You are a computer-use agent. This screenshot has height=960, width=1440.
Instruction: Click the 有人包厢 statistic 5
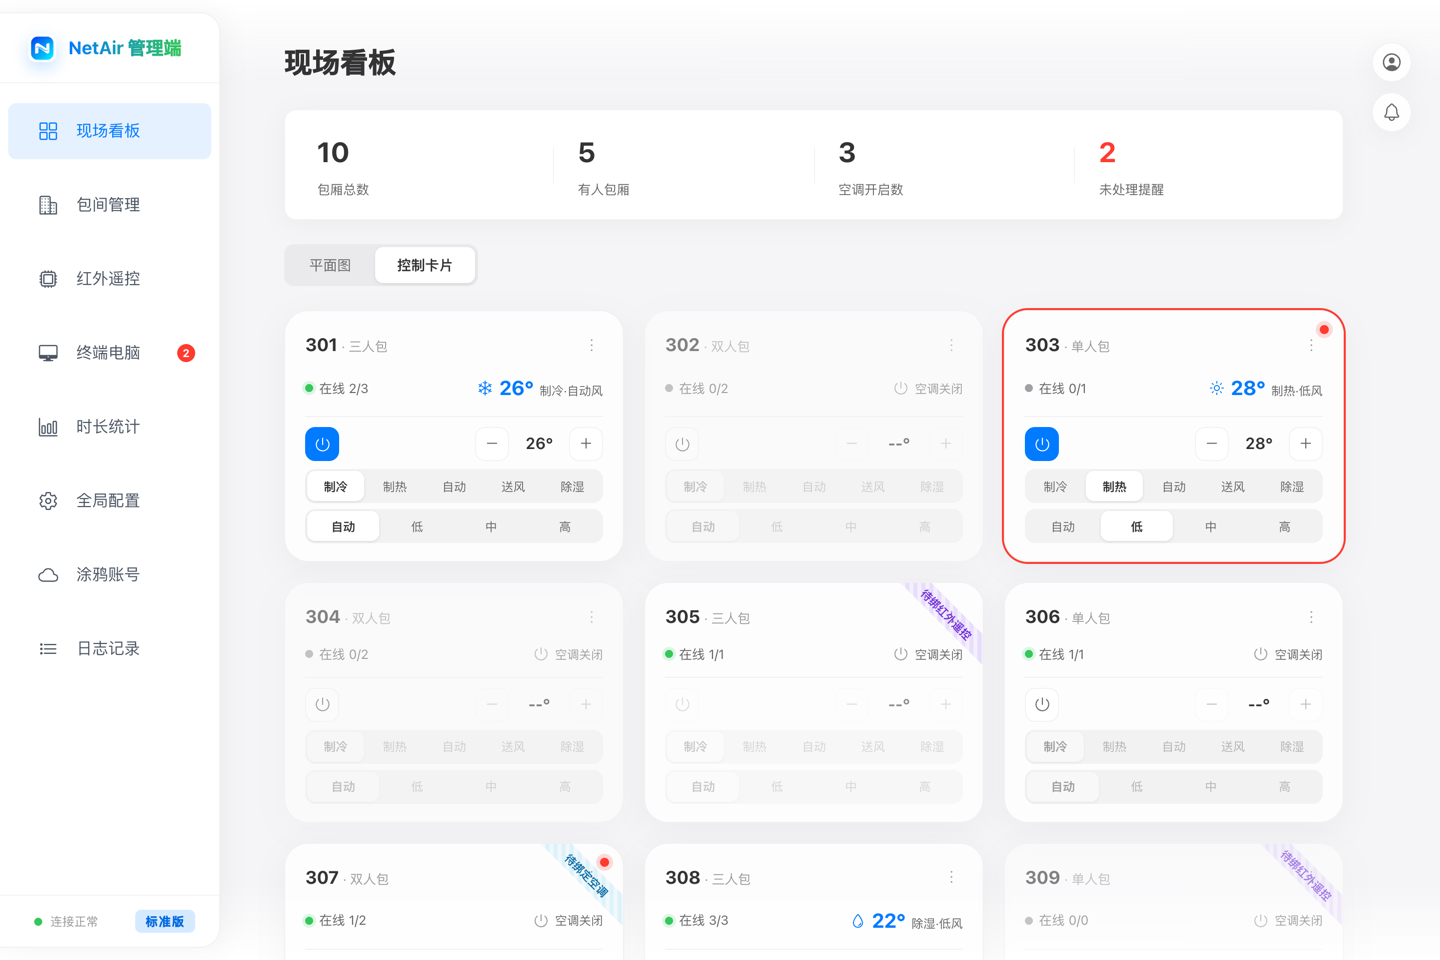click(587, 153)
